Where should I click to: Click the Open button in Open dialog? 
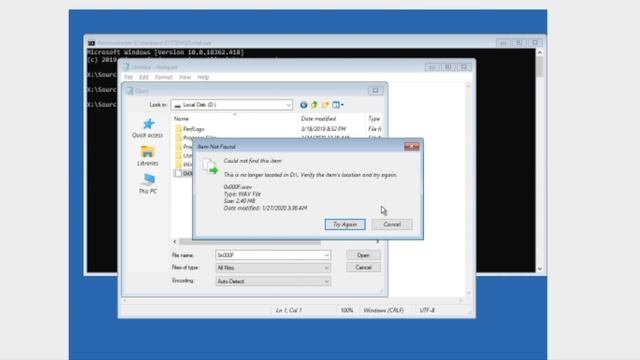tap(363, 255)
